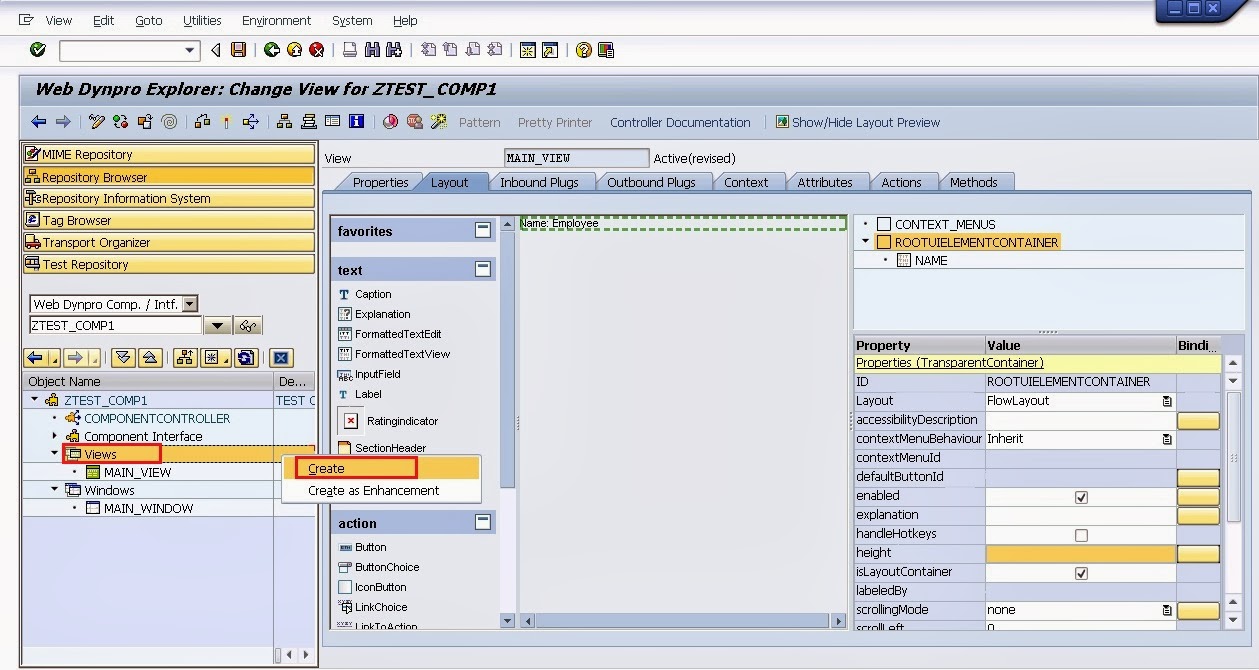Image resolution: width=1259 pixels, height=670 pixels.
Task: Click the Save disk icon in toolbar
Action: point(238,50)
